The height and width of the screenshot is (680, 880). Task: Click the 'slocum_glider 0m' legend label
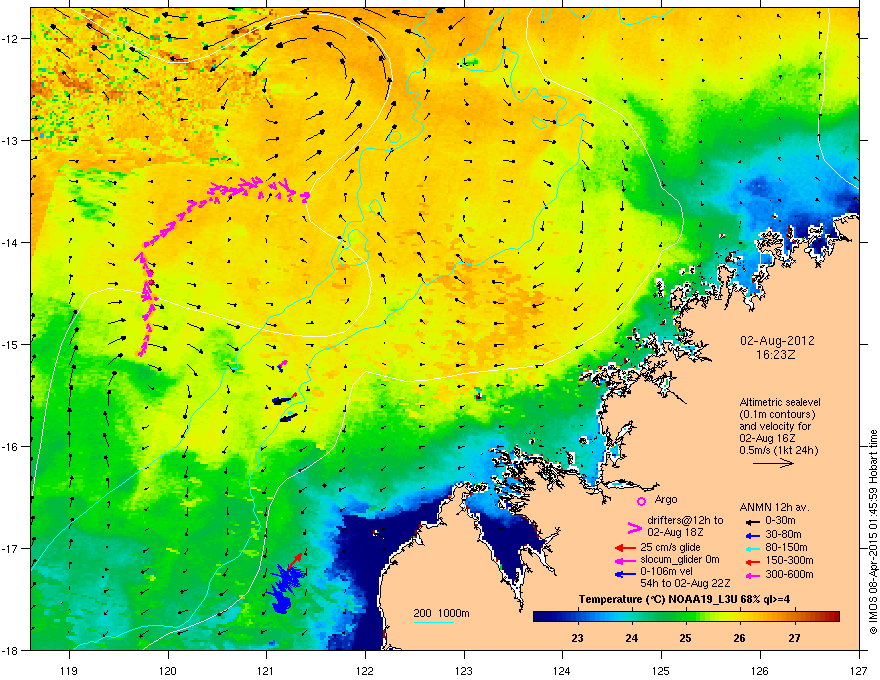click(x=680, y=560)
